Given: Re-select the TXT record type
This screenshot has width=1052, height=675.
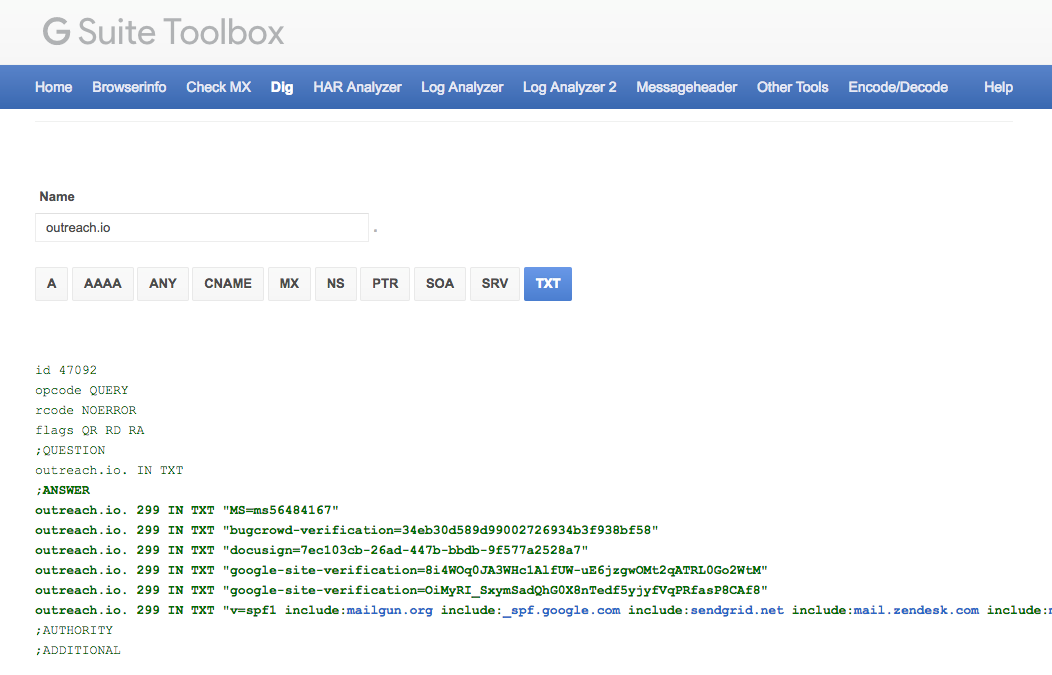Looking at the screenshot, I should click(547, 283).
